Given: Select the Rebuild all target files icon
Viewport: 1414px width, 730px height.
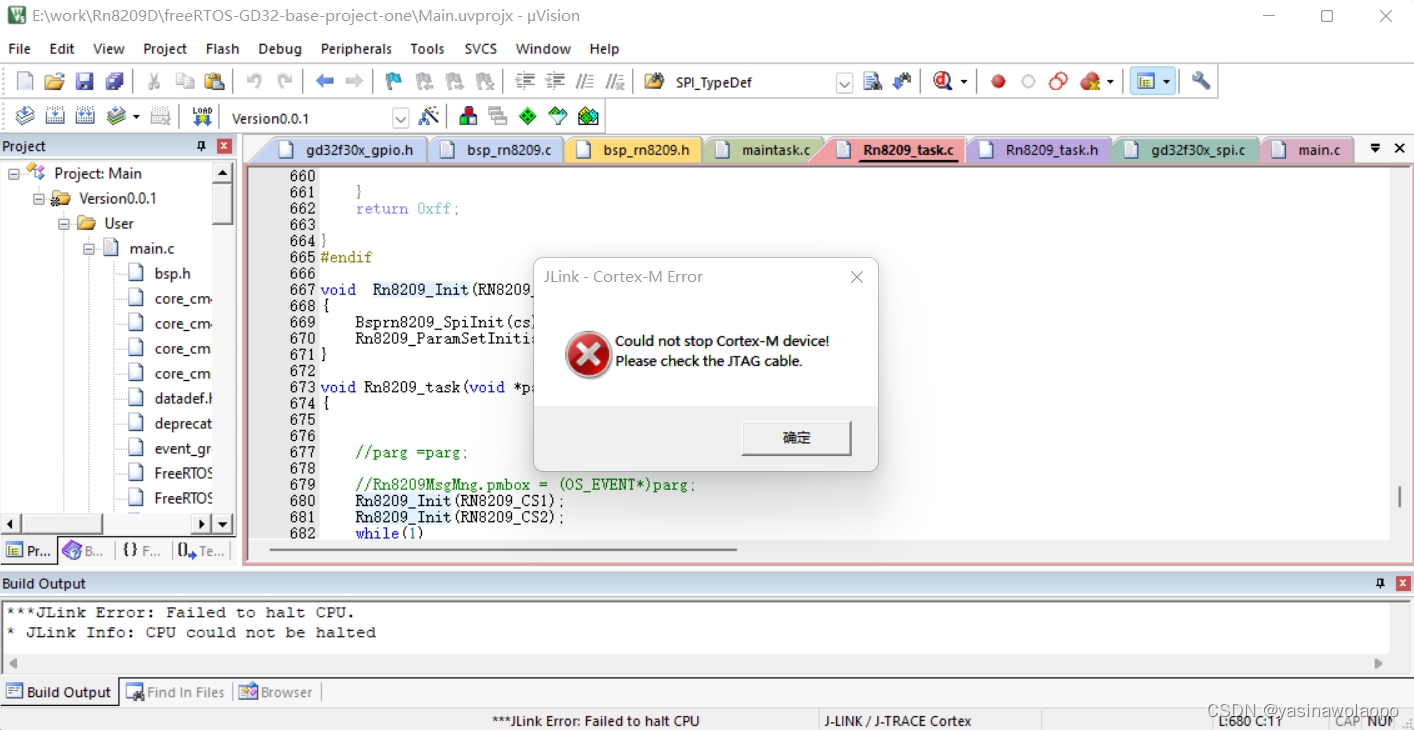Looking at the screenshot, I should click(x=85, y=115).
